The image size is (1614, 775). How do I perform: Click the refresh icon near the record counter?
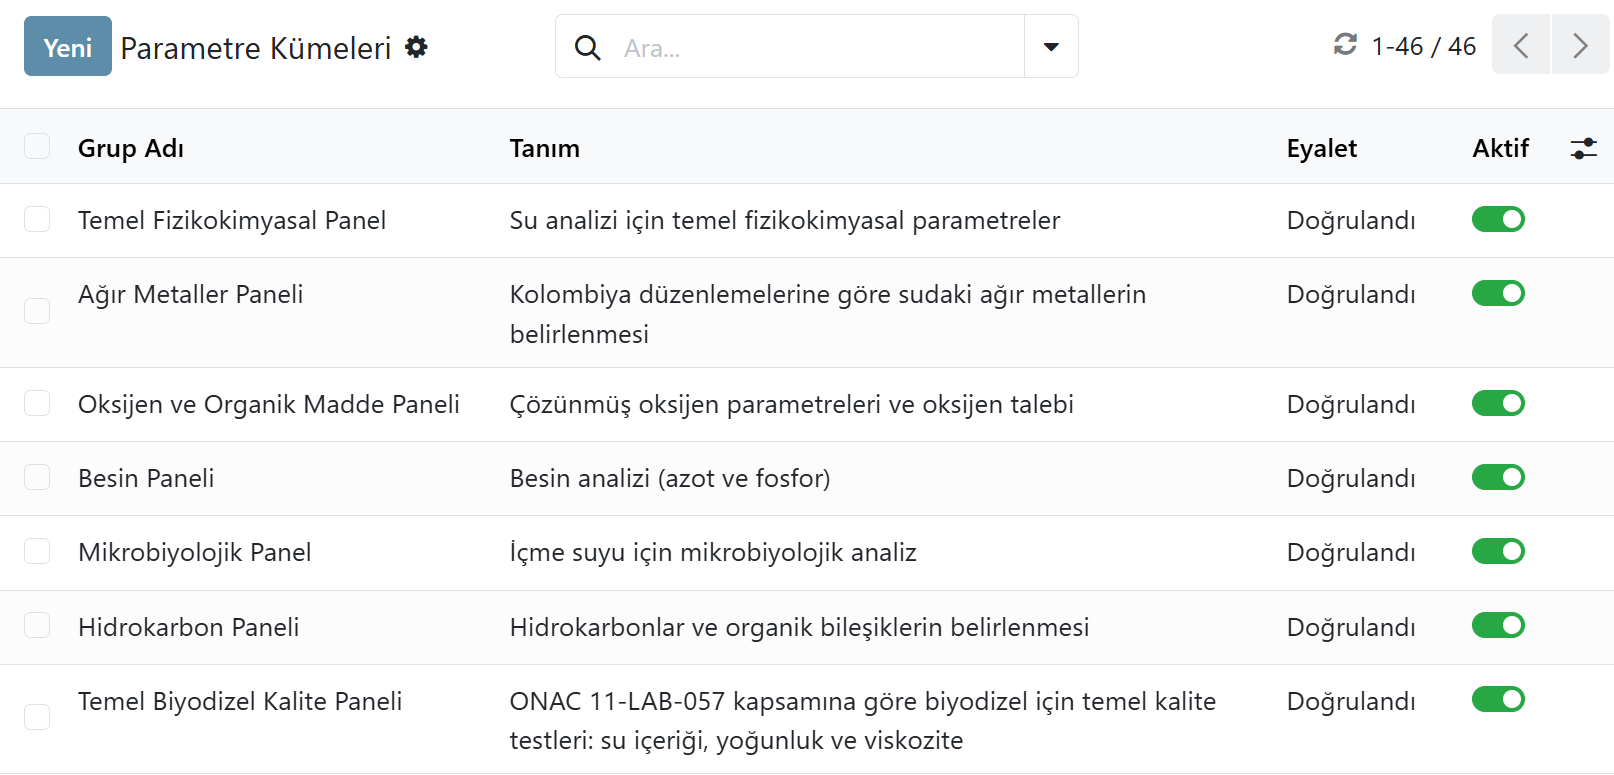coord(1345,45)
